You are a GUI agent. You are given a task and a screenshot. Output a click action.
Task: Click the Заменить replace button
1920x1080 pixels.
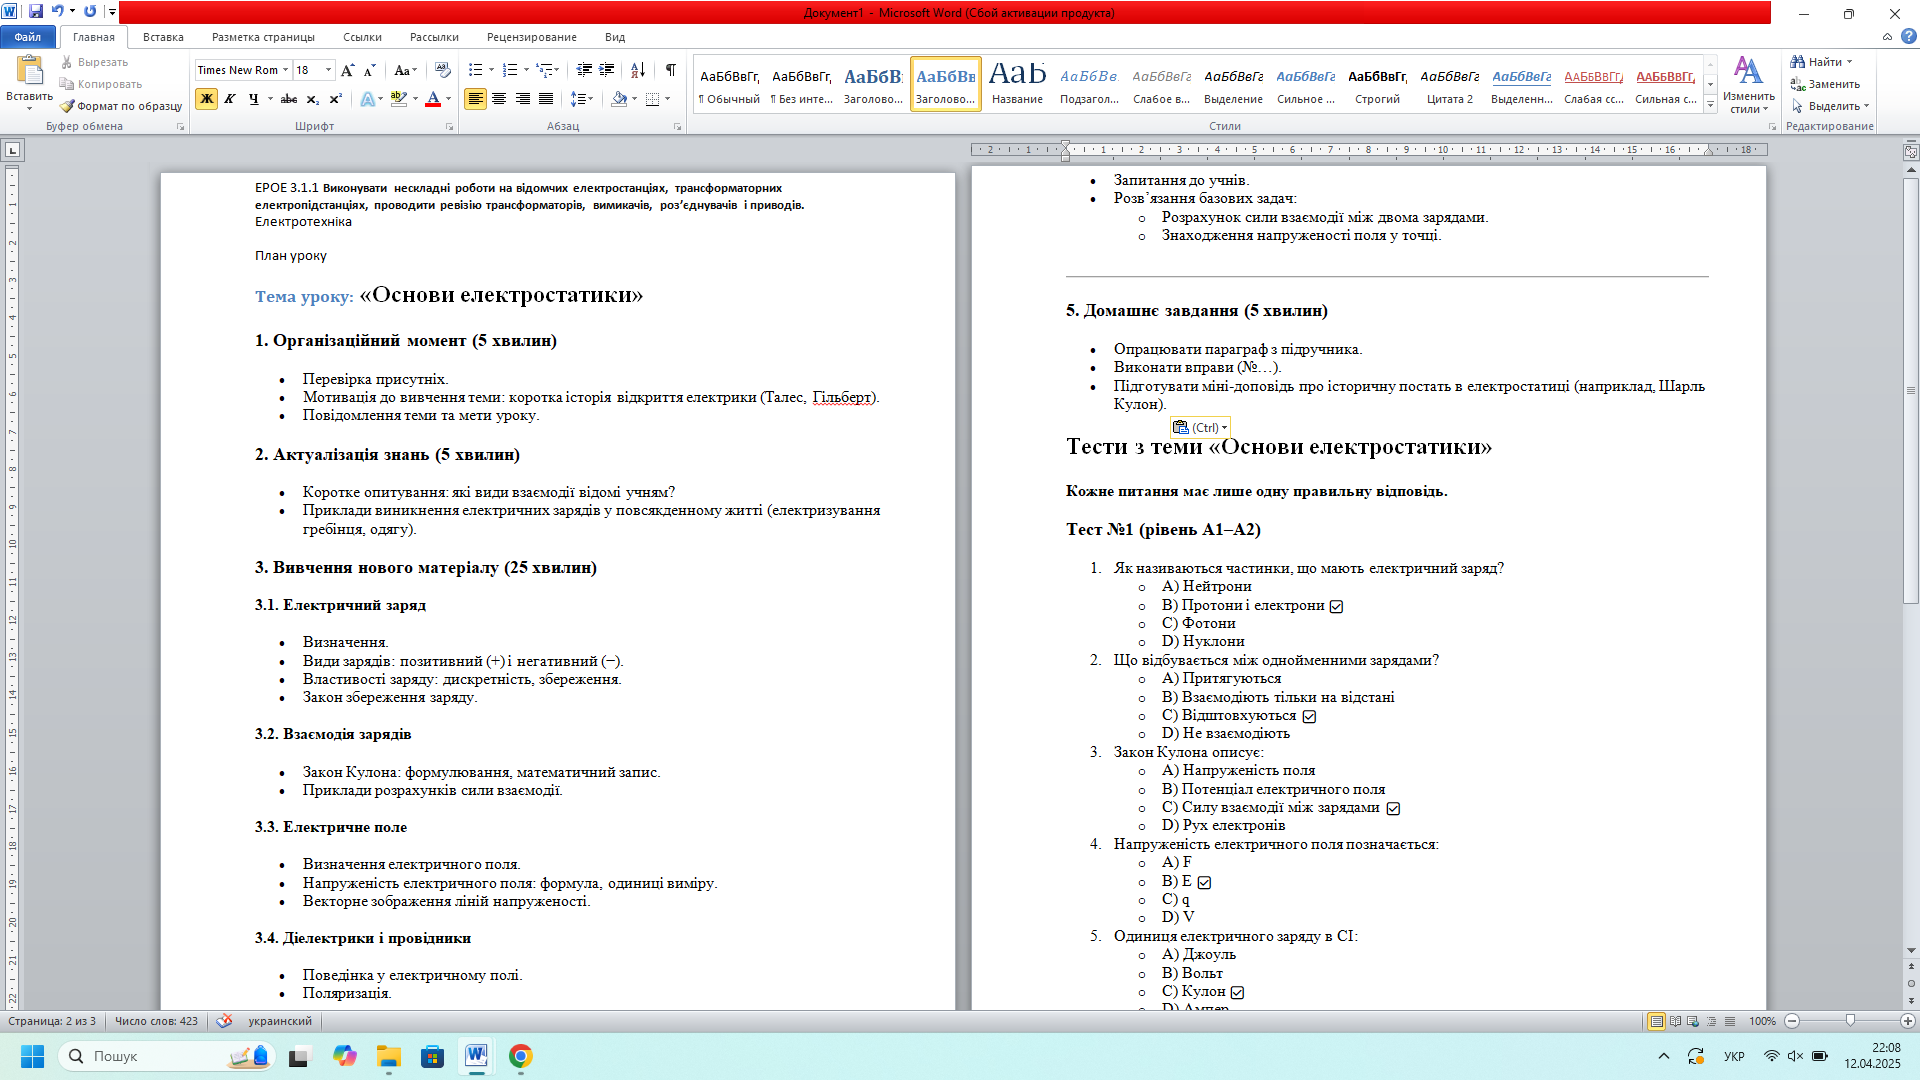click(x=1825, y=84)
